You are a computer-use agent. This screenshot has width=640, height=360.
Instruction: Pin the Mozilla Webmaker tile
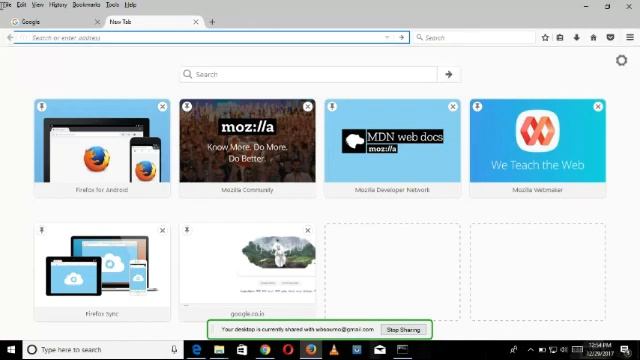click(477, 107)
